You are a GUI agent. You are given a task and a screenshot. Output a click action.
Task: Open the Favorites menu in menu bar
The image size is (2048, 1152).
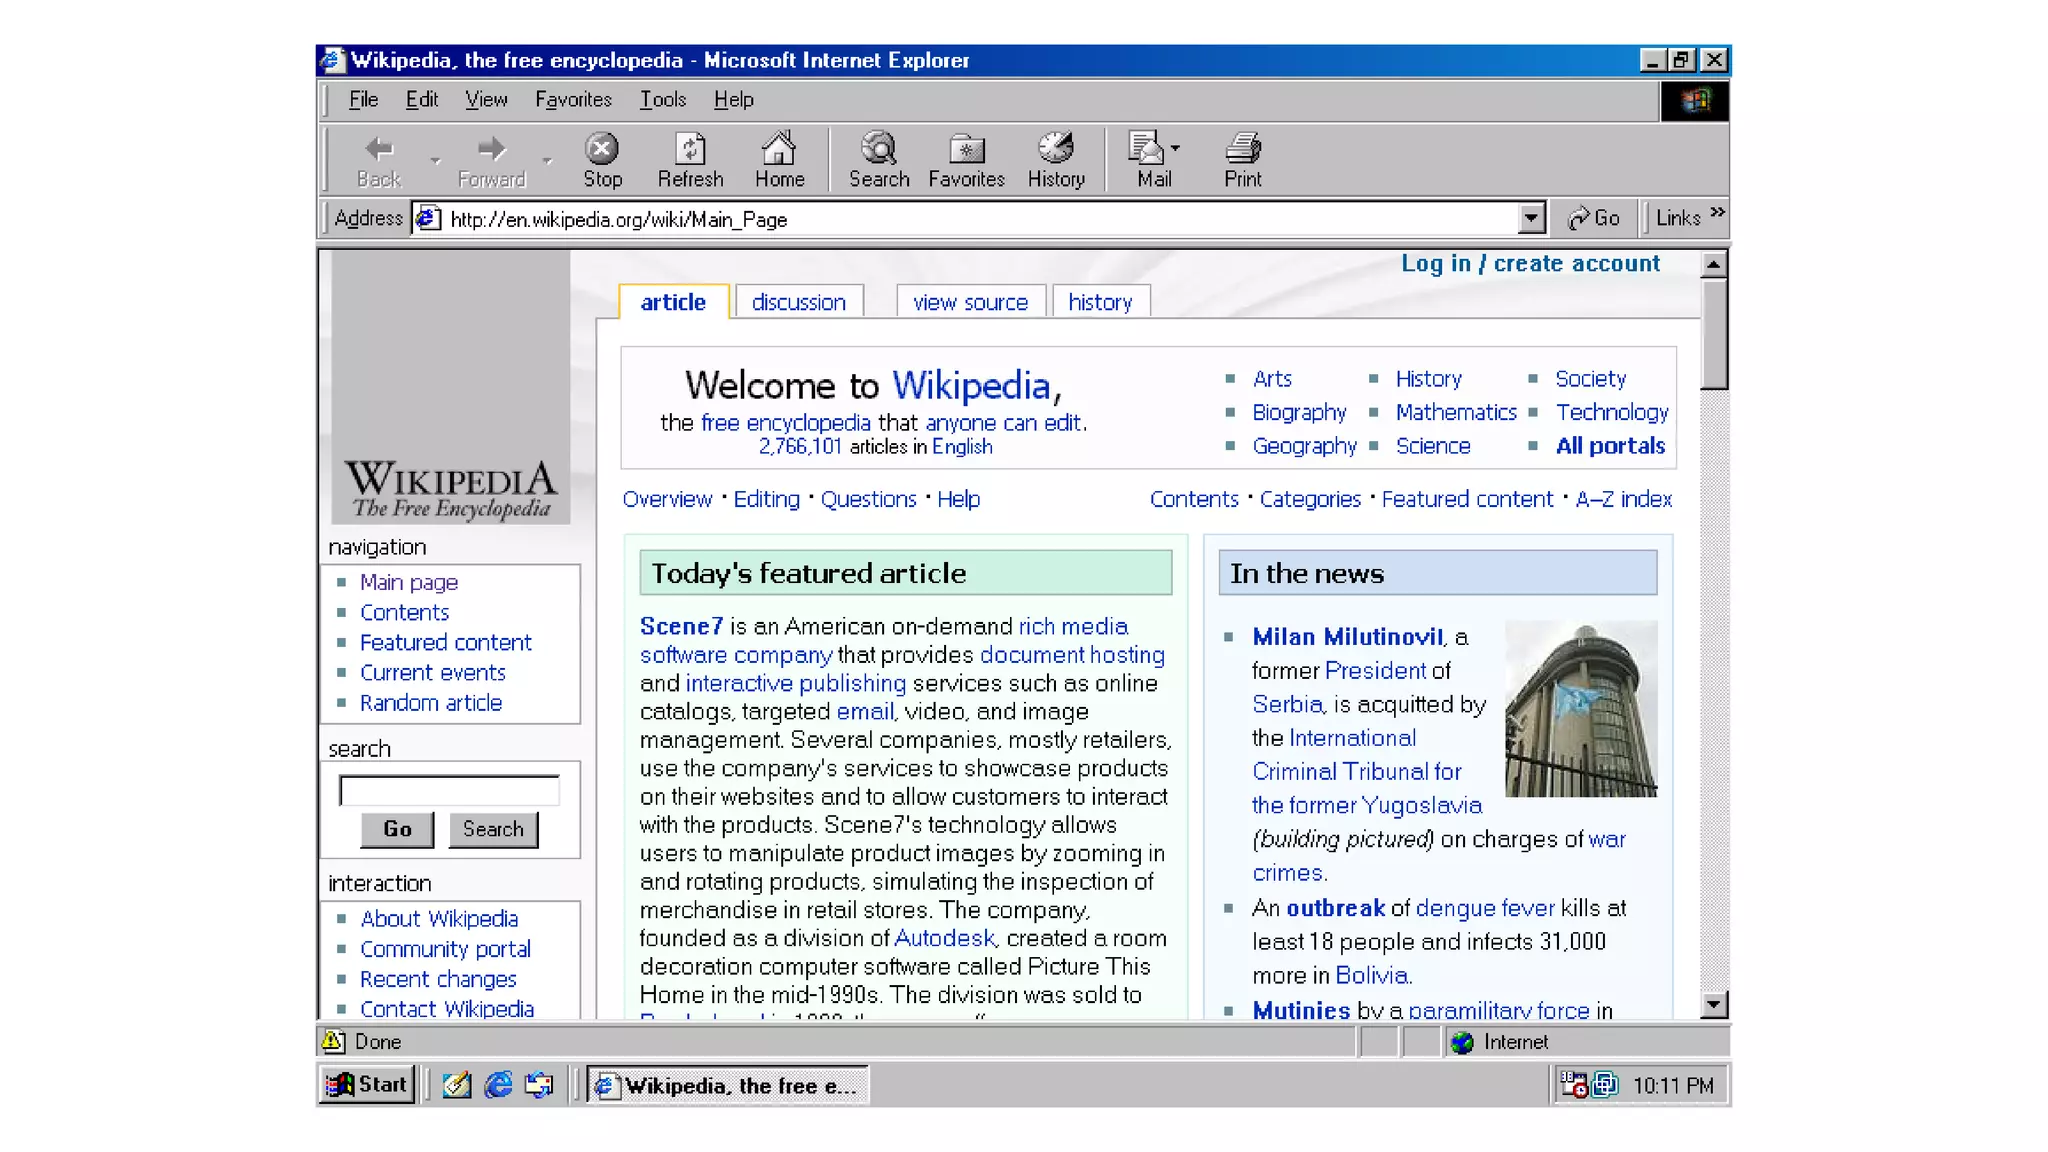point(573,100)
